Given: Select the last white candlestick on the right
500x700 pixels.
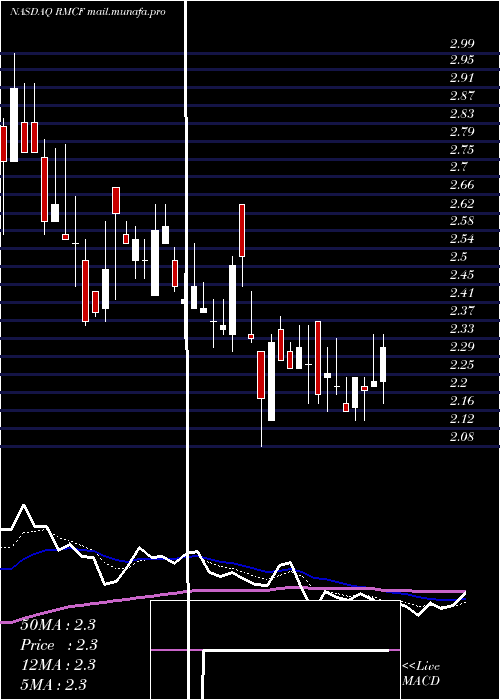Looking at the screenshot, I should tap(383, 364).
